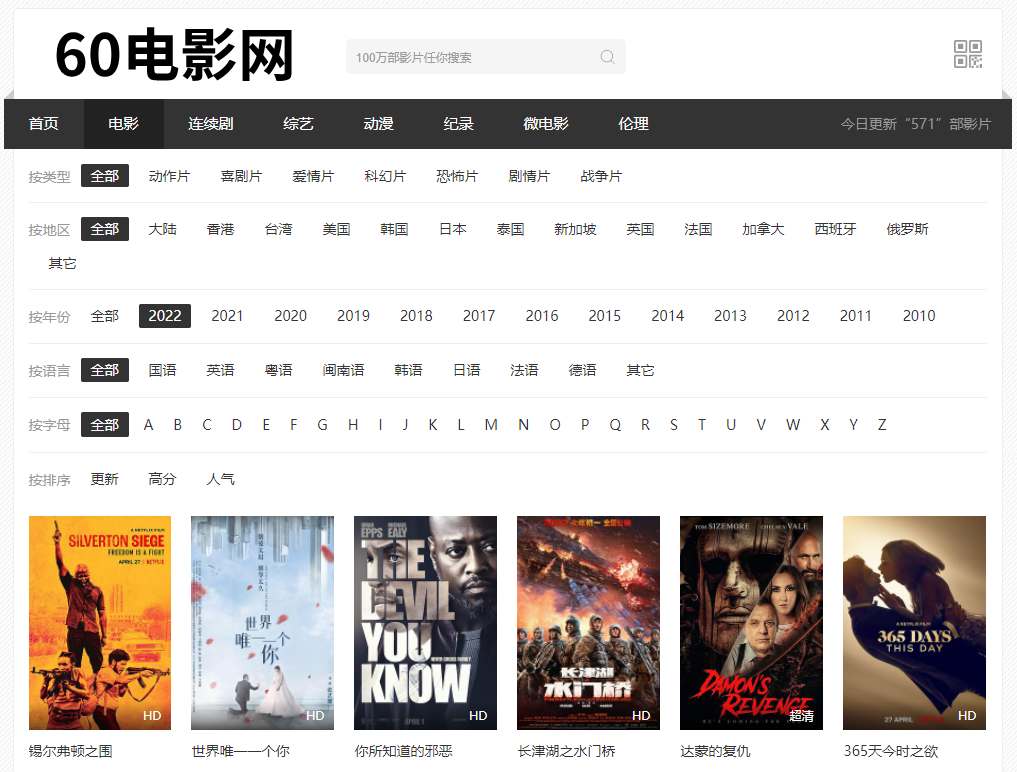Sort results by 更新
Viewport: 1017px width, 772px height.
click(x=104, y=479)
